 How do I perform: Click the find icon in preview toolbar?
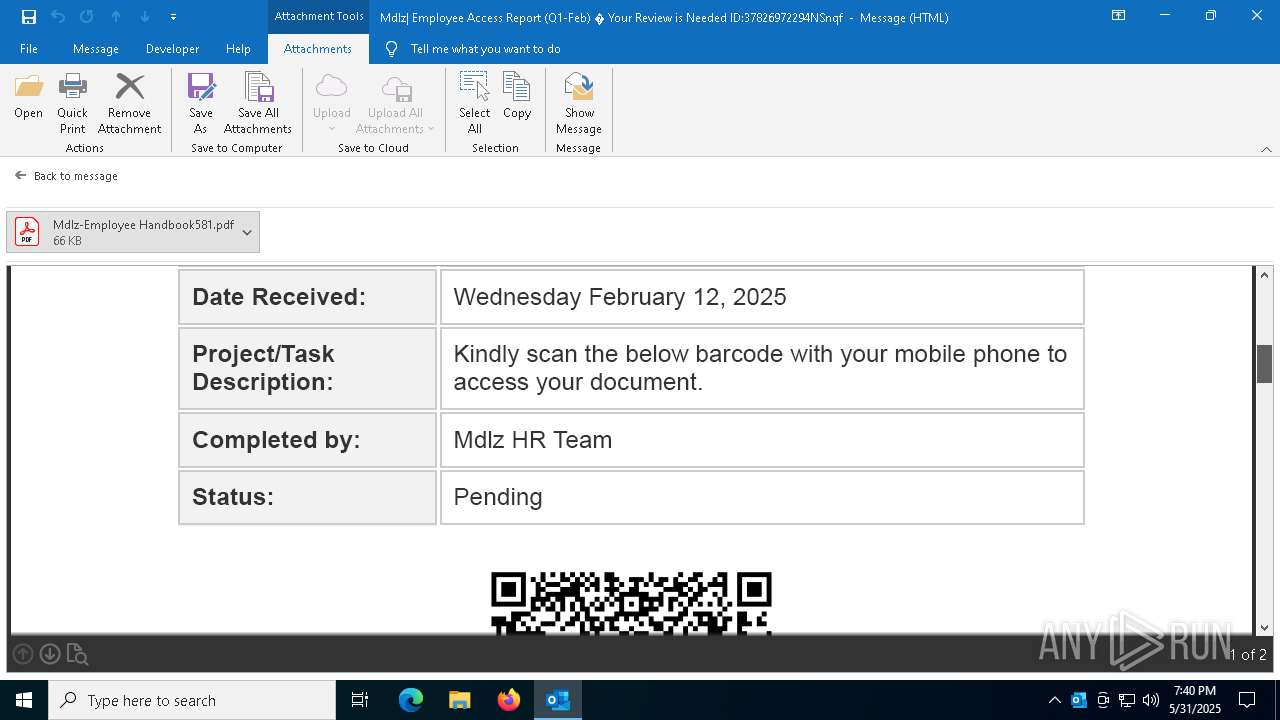click(x=77, y=655)
